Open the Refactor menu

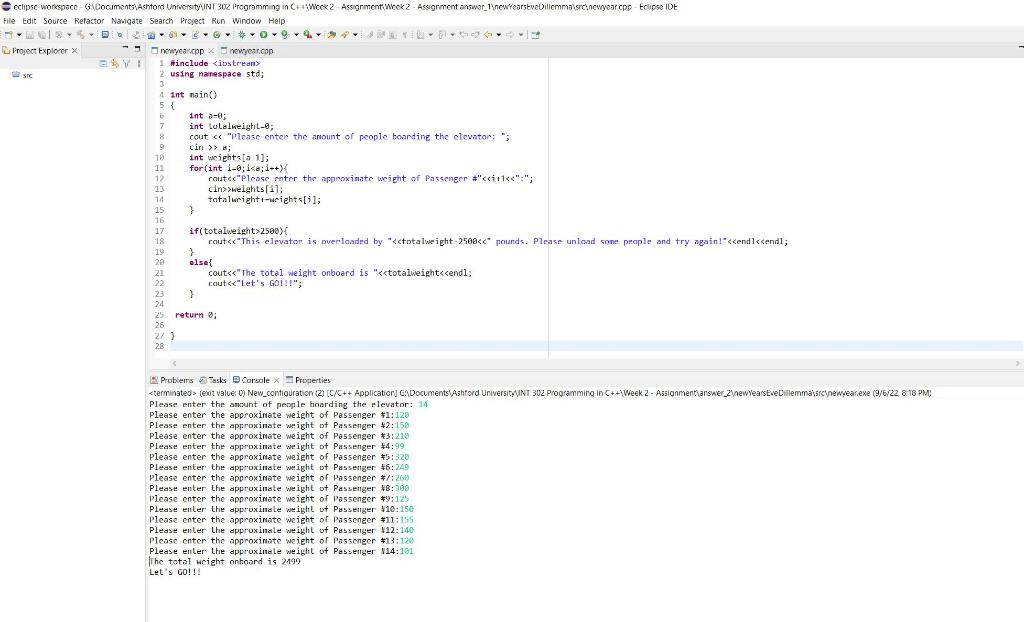[89, 21]
